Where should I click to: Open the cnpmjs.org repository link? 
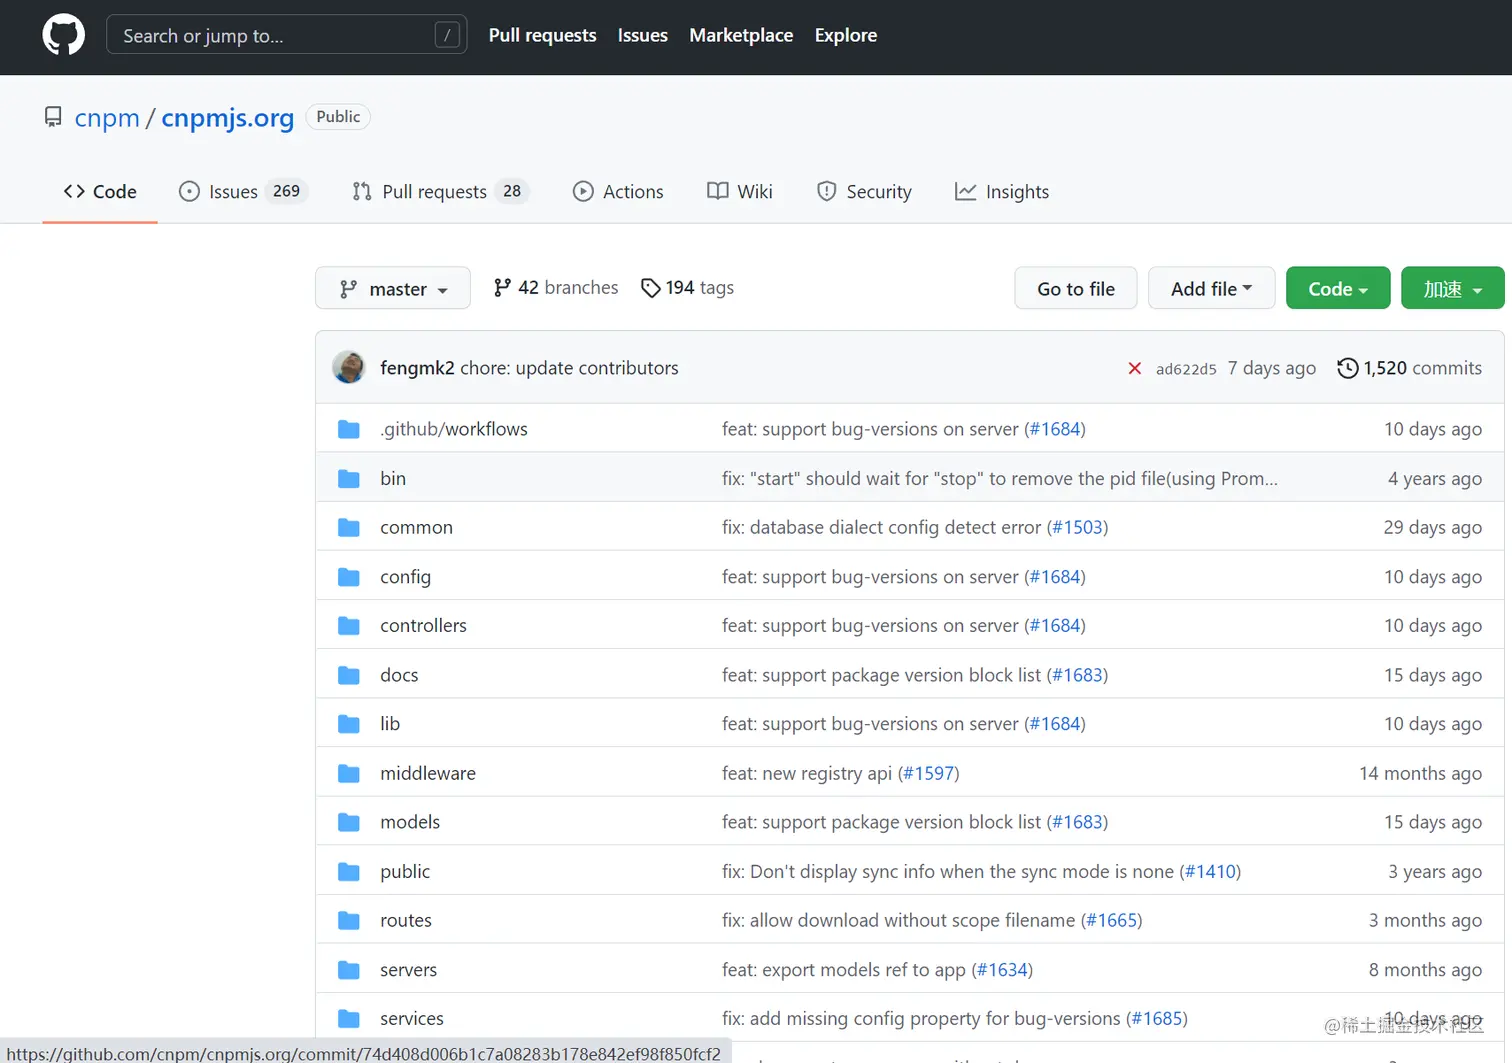[x=228, y=118]
